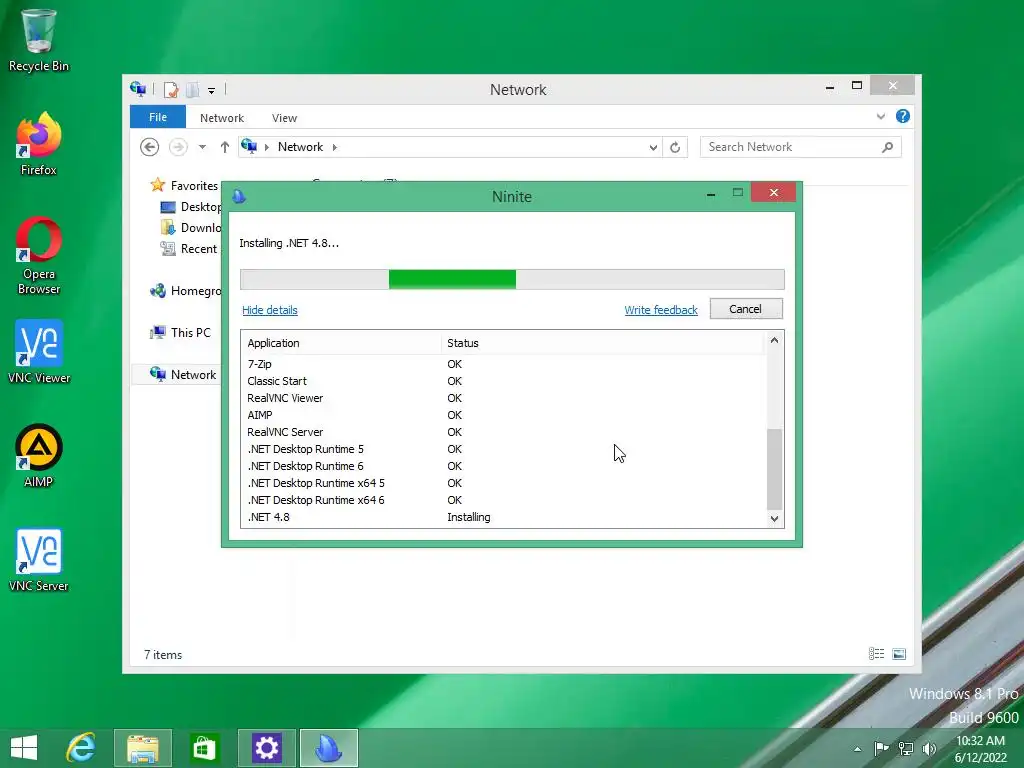Viewport: 1024px width, 768px height.
Task: Open the network tray icon
Action: 906,748
